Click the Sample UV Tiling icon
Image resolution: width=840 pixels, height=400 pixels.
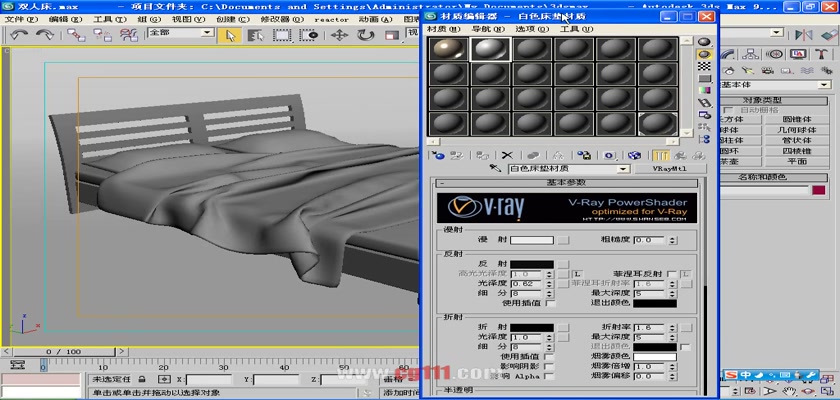[704, 79]
